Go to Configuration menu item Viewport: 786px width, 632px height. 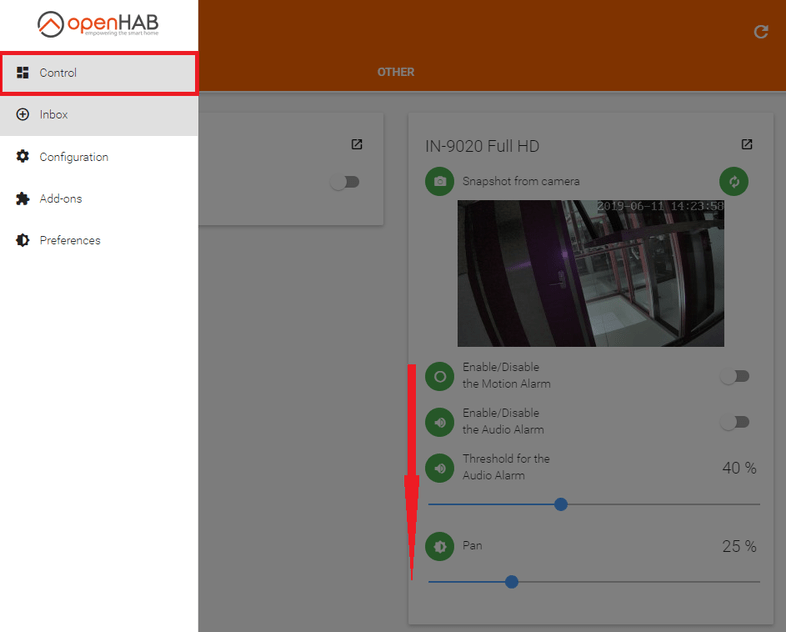[x=98, y=157]
